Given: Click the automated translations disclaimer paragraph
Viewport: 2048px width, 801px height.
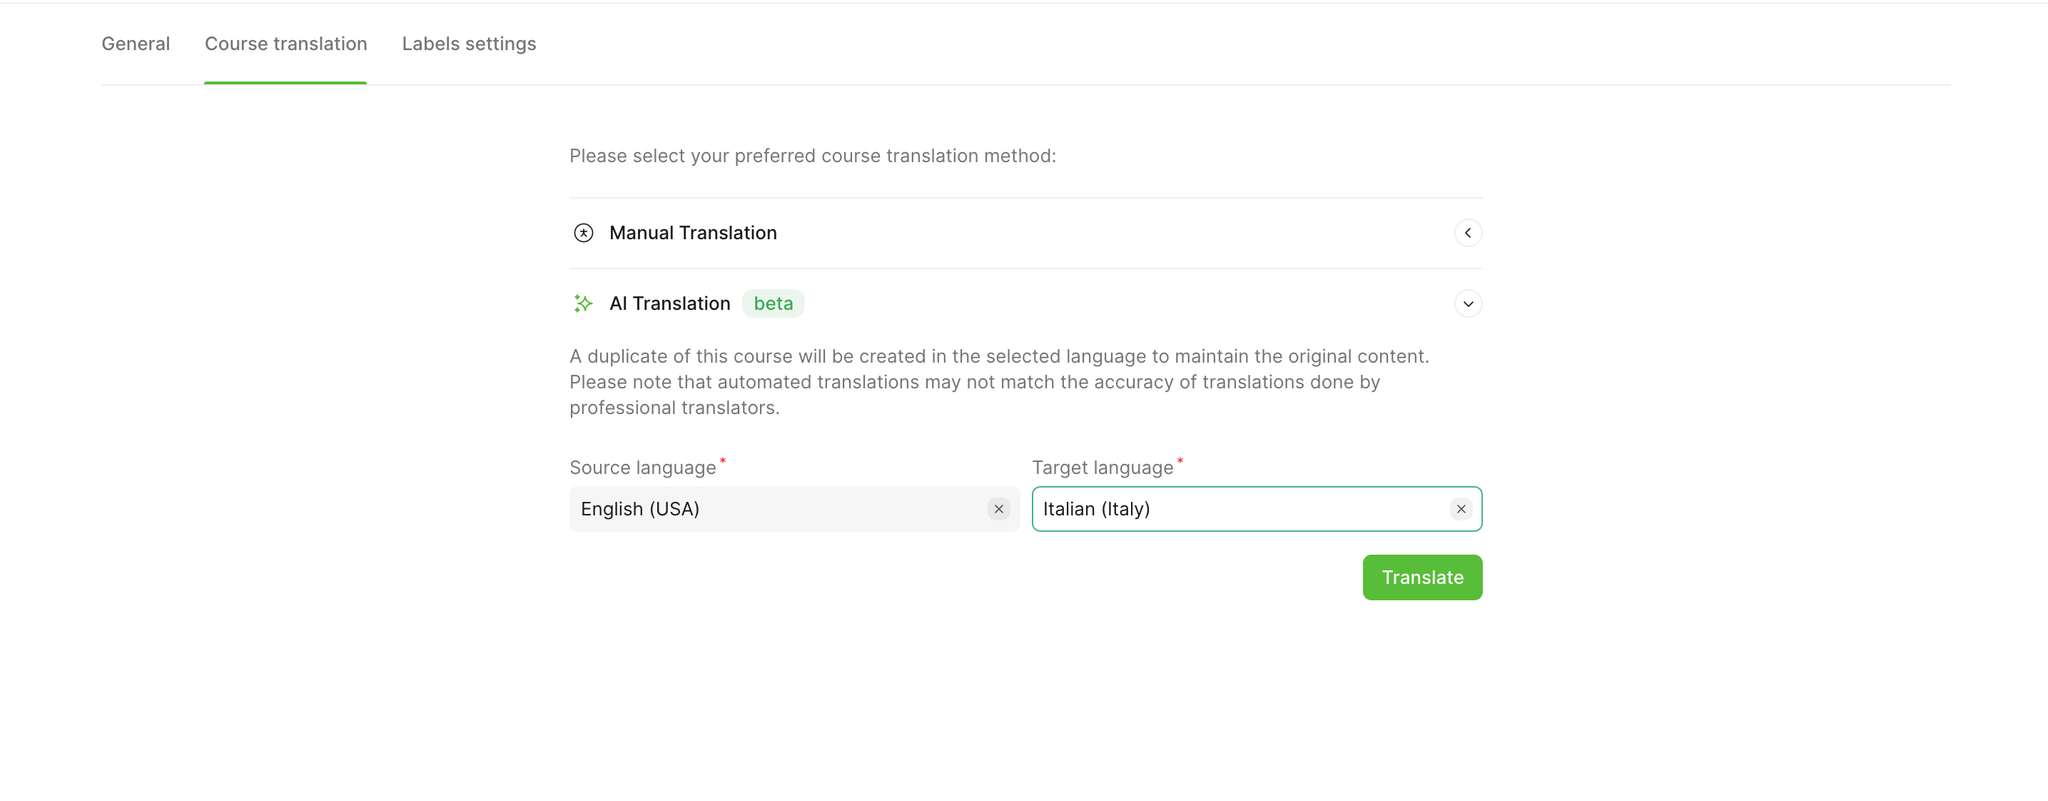Looking at the screenshot, I should (1000, 382).
